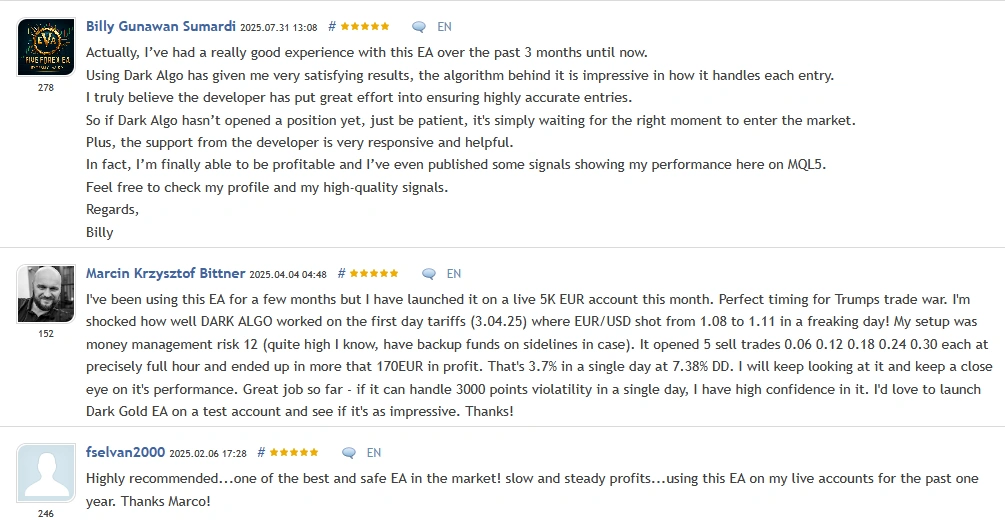The width and height of the screenshot is (1005, 522).
Task: Click the five-star rating on Billy's review
Action: click(365, 27)
